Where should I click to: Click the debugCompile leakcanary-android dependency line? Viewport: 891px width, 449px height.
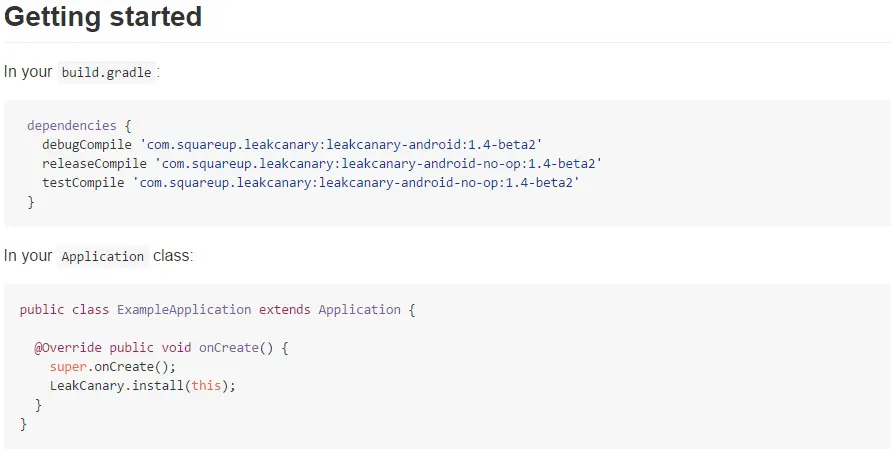coord(292,144)
